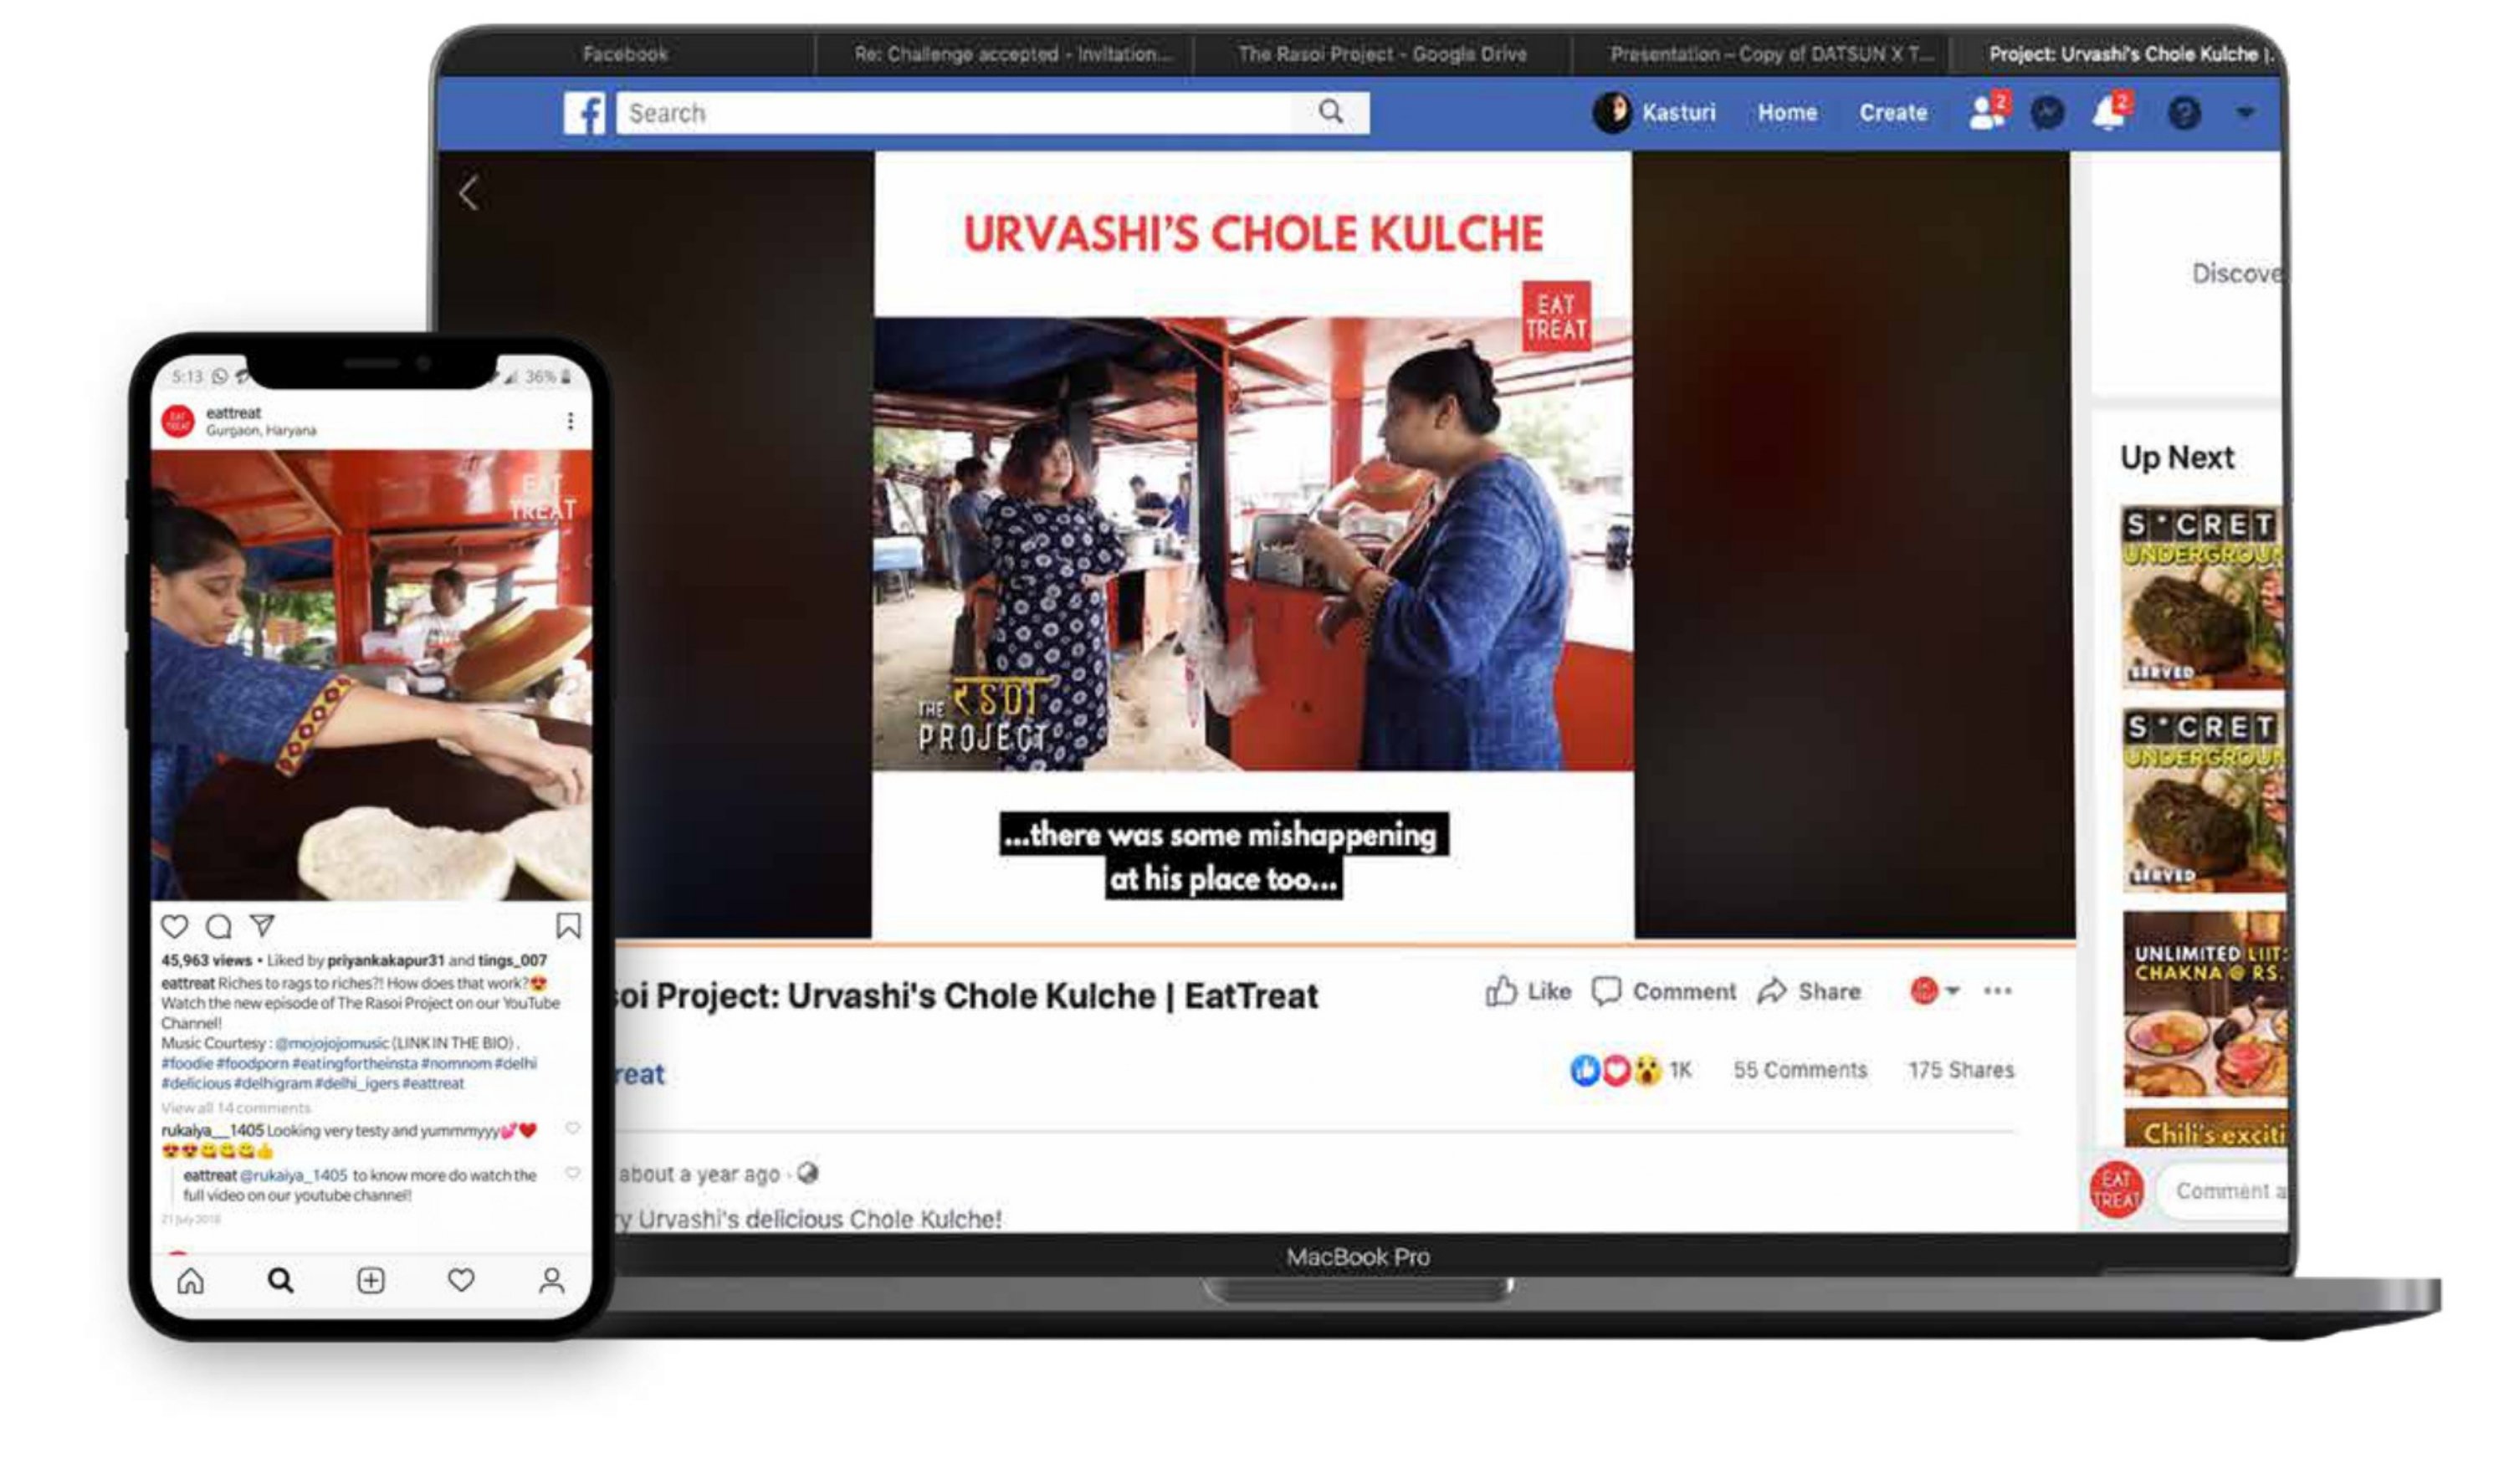Tap #foodie hashtag in Instagram caption
The height and width of the screenshot is (1484, 2509).
pos(187,1063)
